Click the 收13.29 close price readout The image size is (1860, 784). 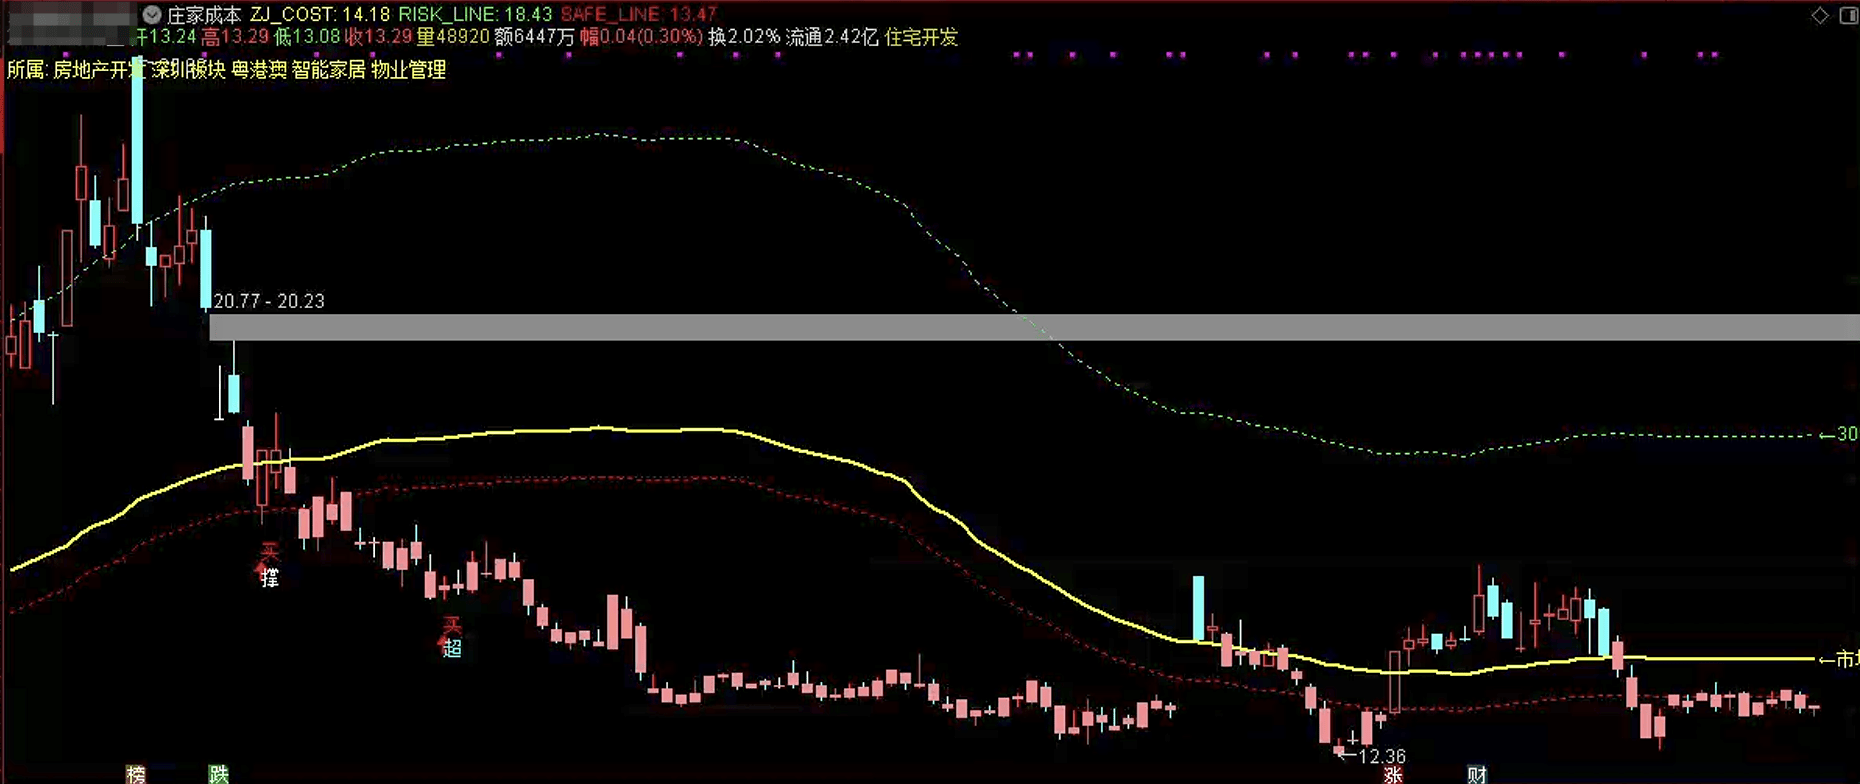[x=379, y=37]
